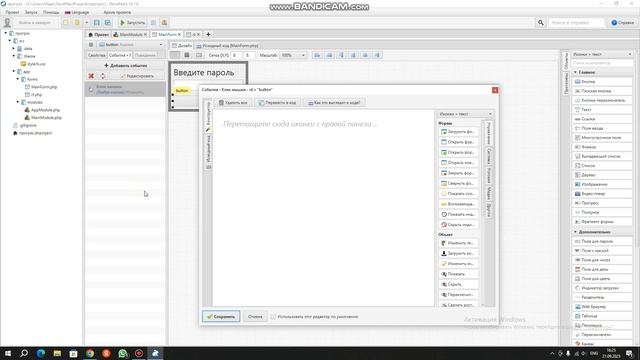The width and height of the screenshot is (640, 360).
Task: Open AppModule.php in project tree
Action: (42, 110)
